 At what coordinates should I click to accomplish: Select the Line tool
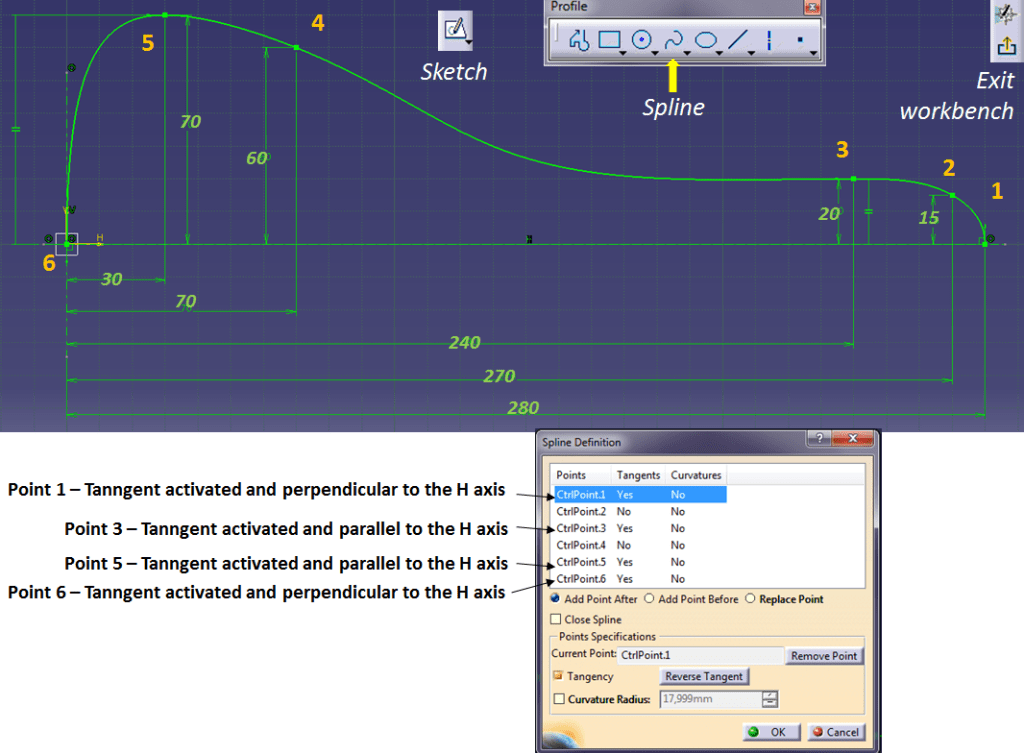tap(738, 40)
